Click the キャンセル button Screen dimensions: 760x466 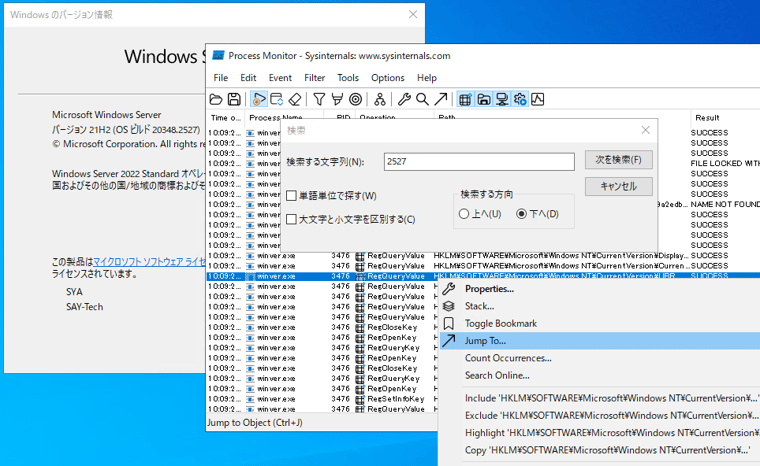[x=618, y=186]
